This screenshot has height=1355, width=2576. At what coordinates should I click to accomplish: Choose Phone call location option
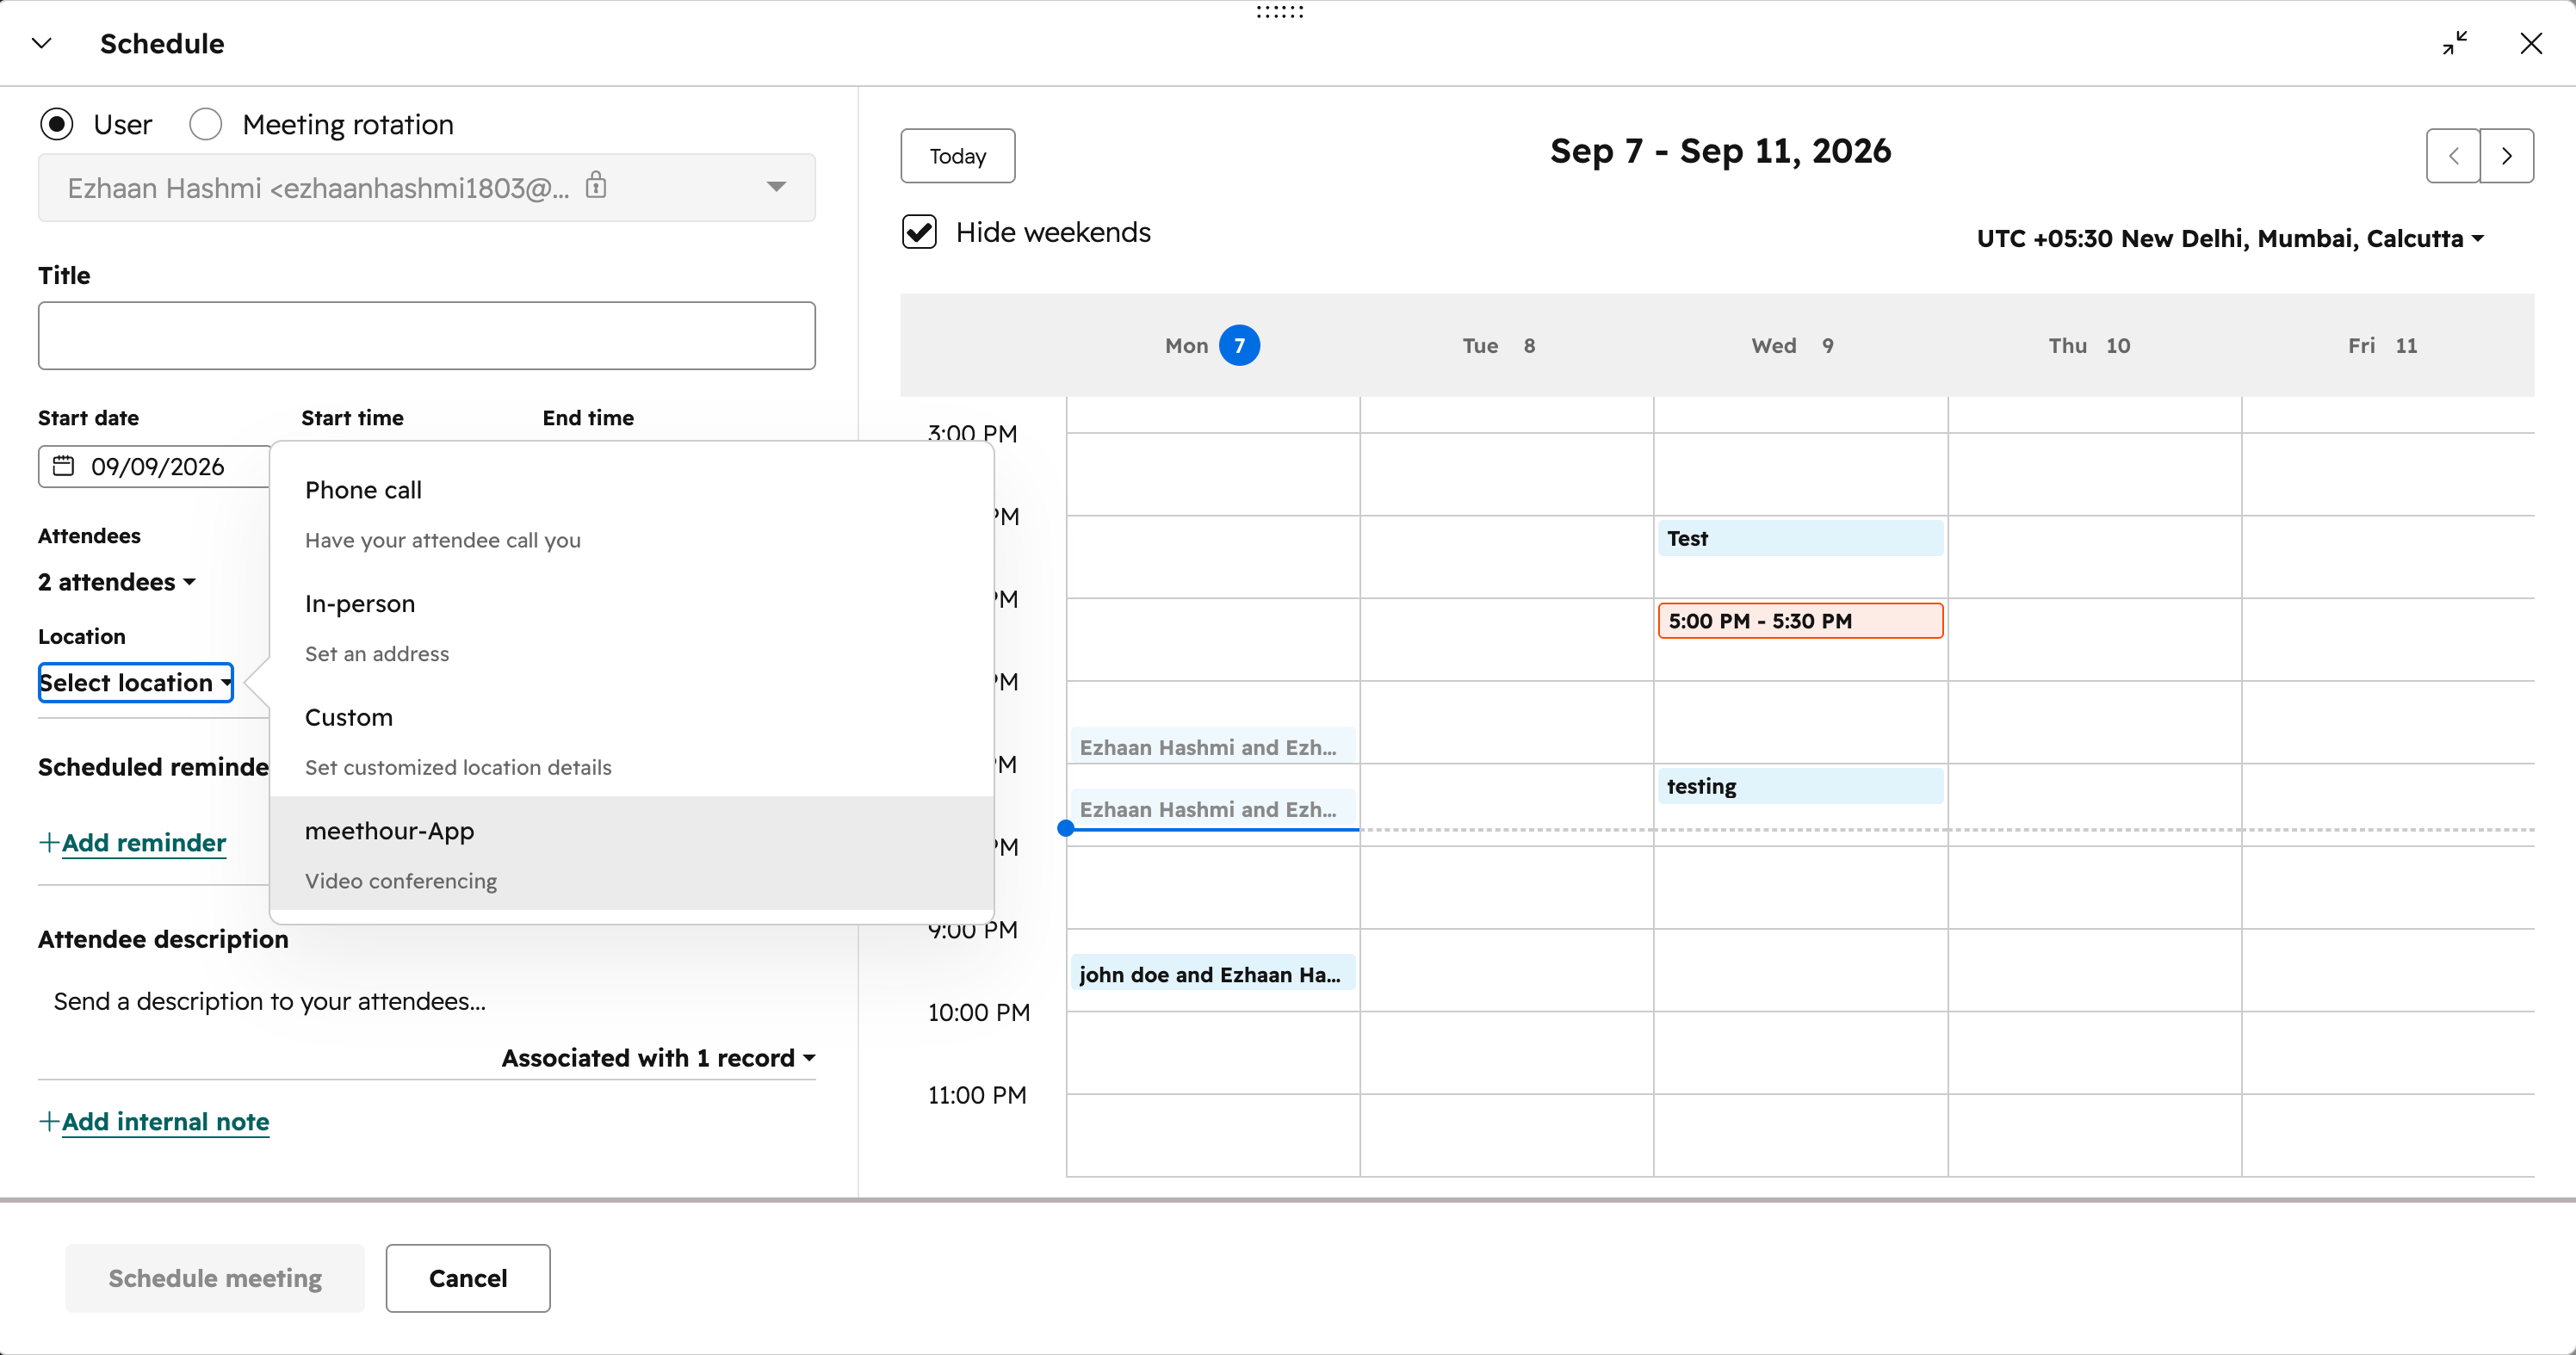pyautogui.click(x=632, y=514)
